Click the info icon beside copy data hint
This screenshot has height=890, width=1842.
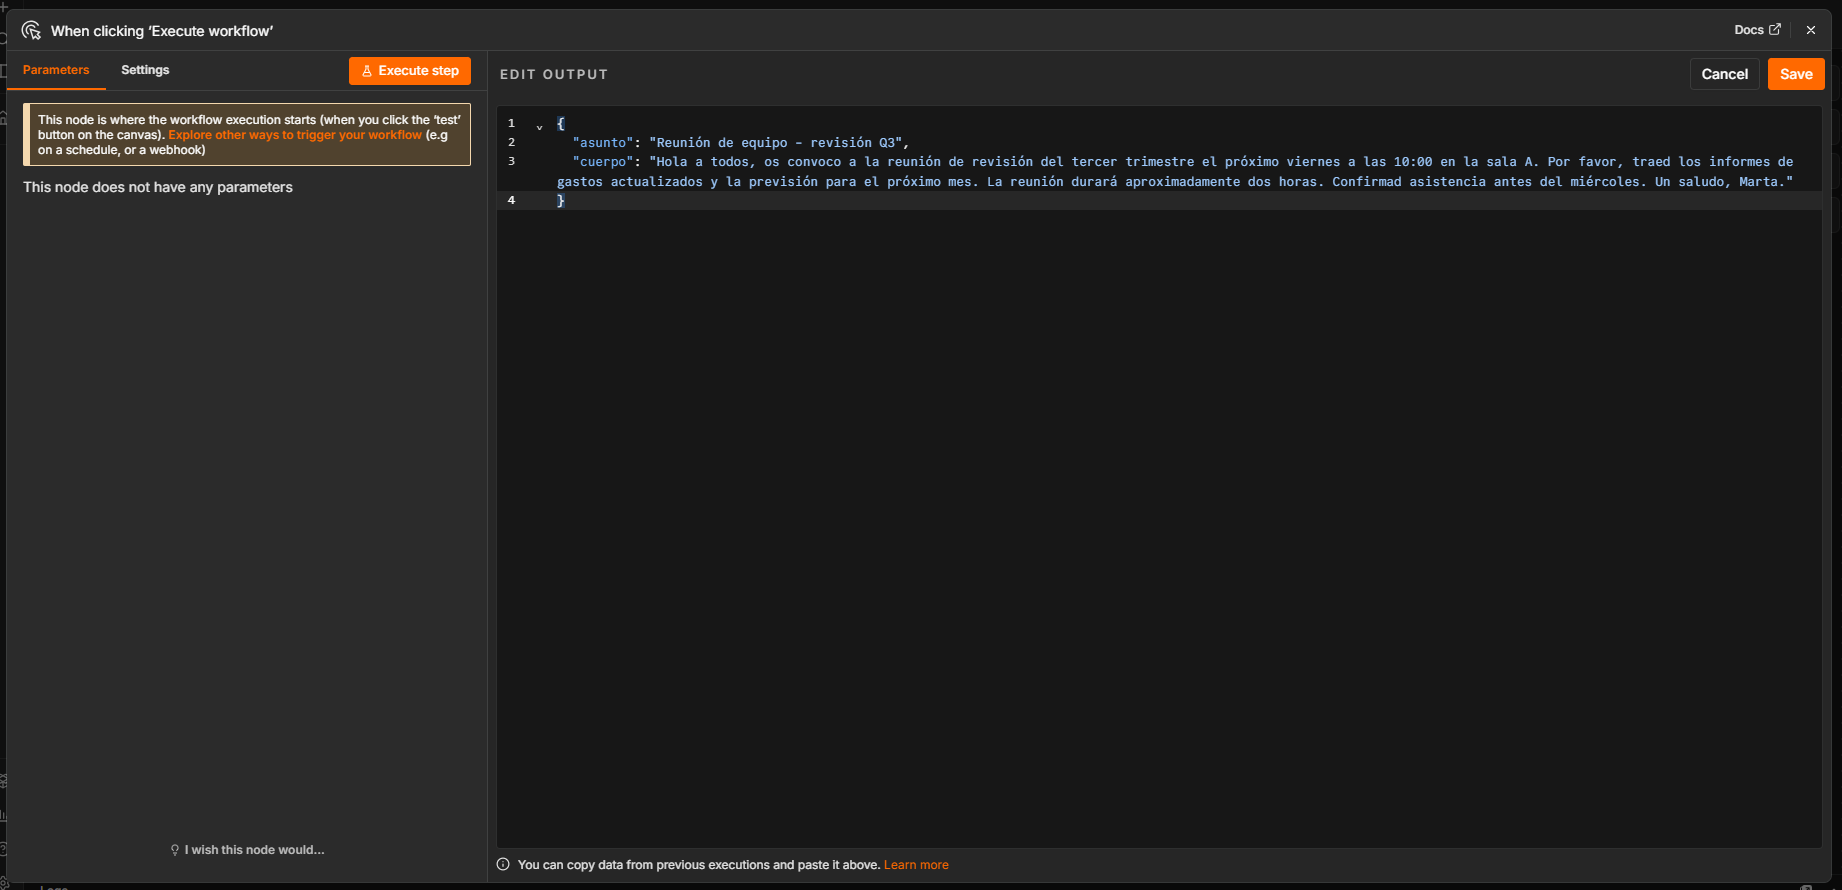(503, 865)
